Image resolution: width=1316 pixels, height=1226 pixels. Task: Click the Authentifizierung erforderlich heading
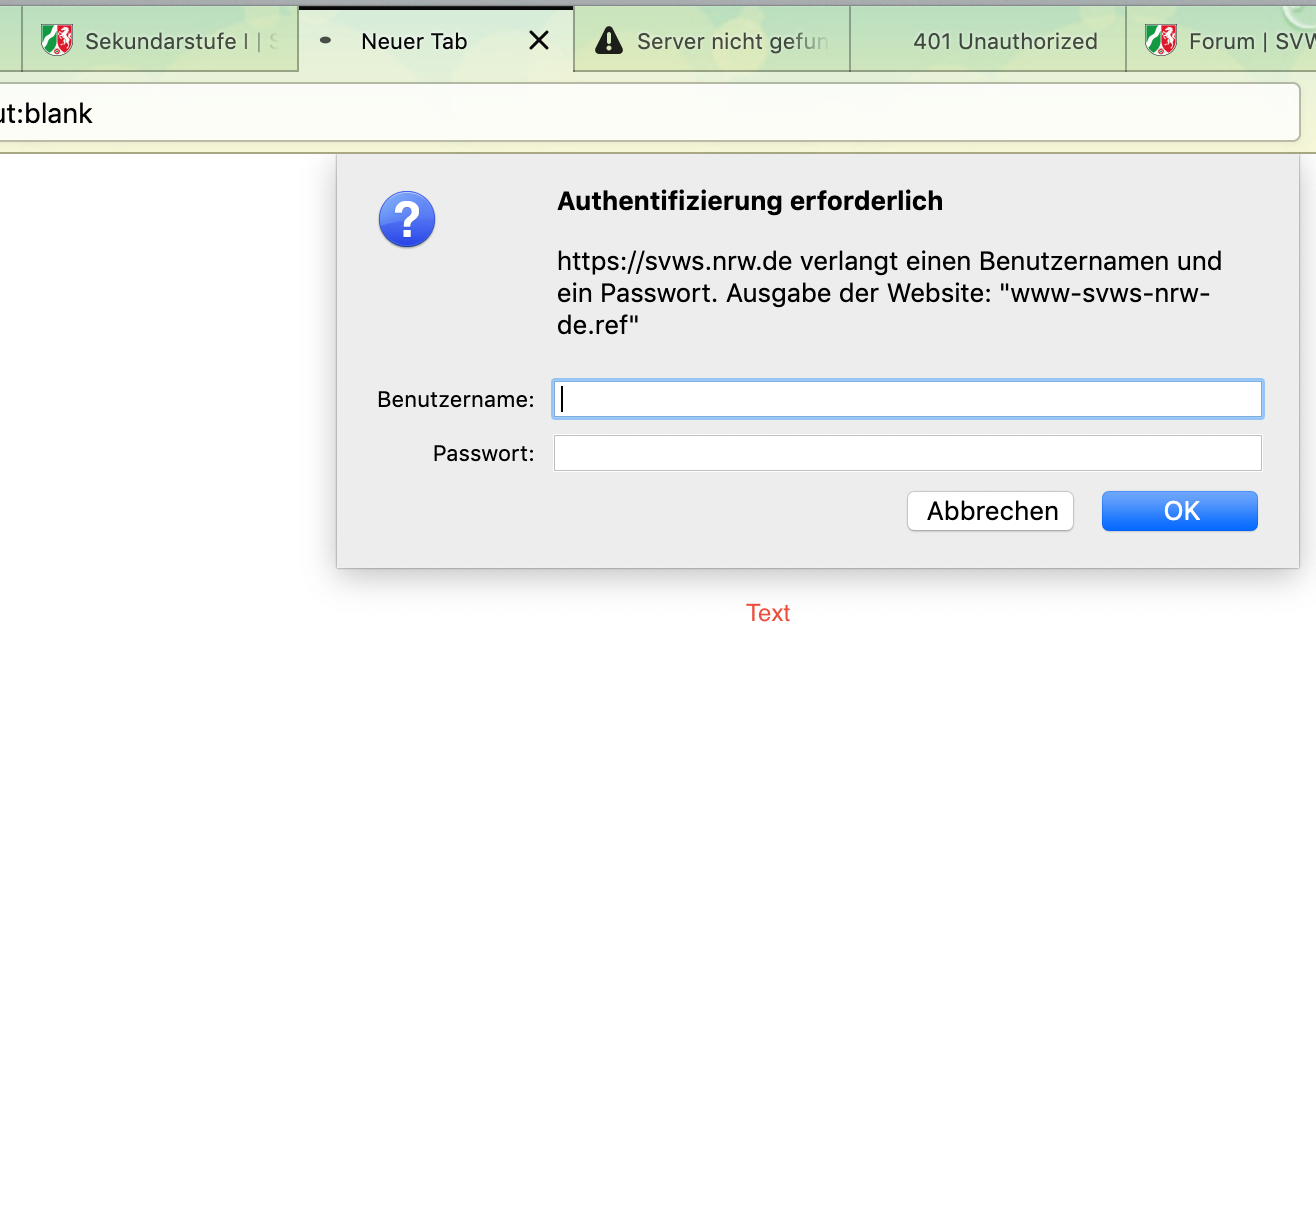(749, 201)
